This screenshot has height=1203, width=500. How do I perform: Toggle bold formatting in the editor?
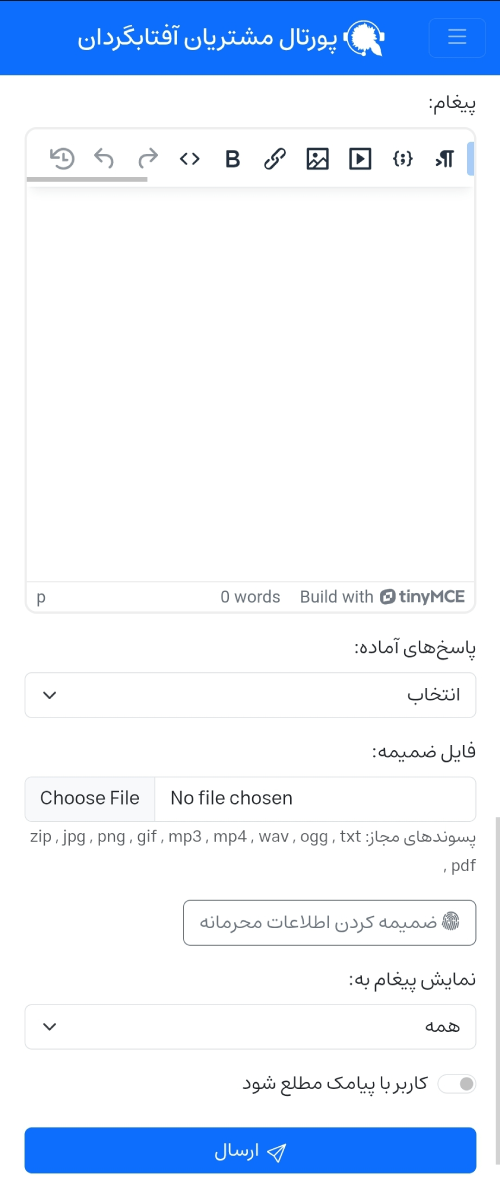pos(233,158)
